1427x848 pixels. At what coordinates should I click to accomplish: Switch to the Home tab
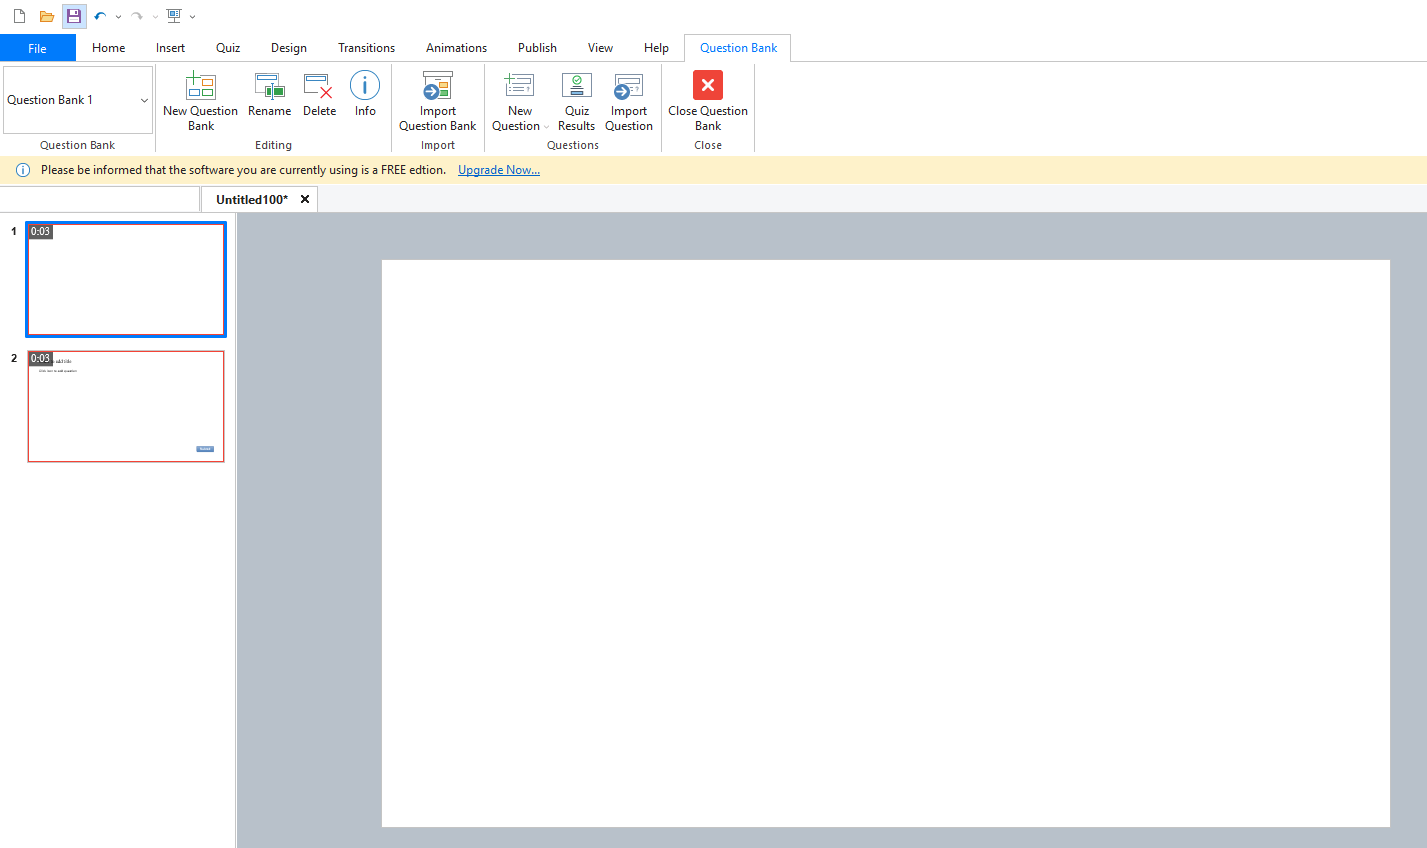tap(109, 48)
